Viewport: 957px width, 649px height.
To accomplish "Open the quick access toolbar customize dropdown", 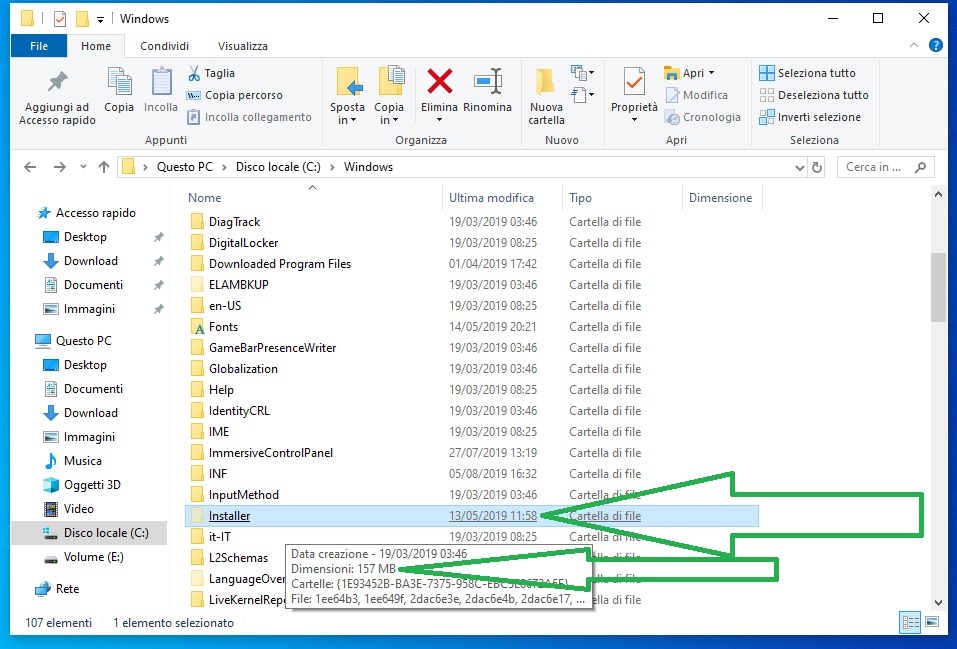I will coord(100,20).
